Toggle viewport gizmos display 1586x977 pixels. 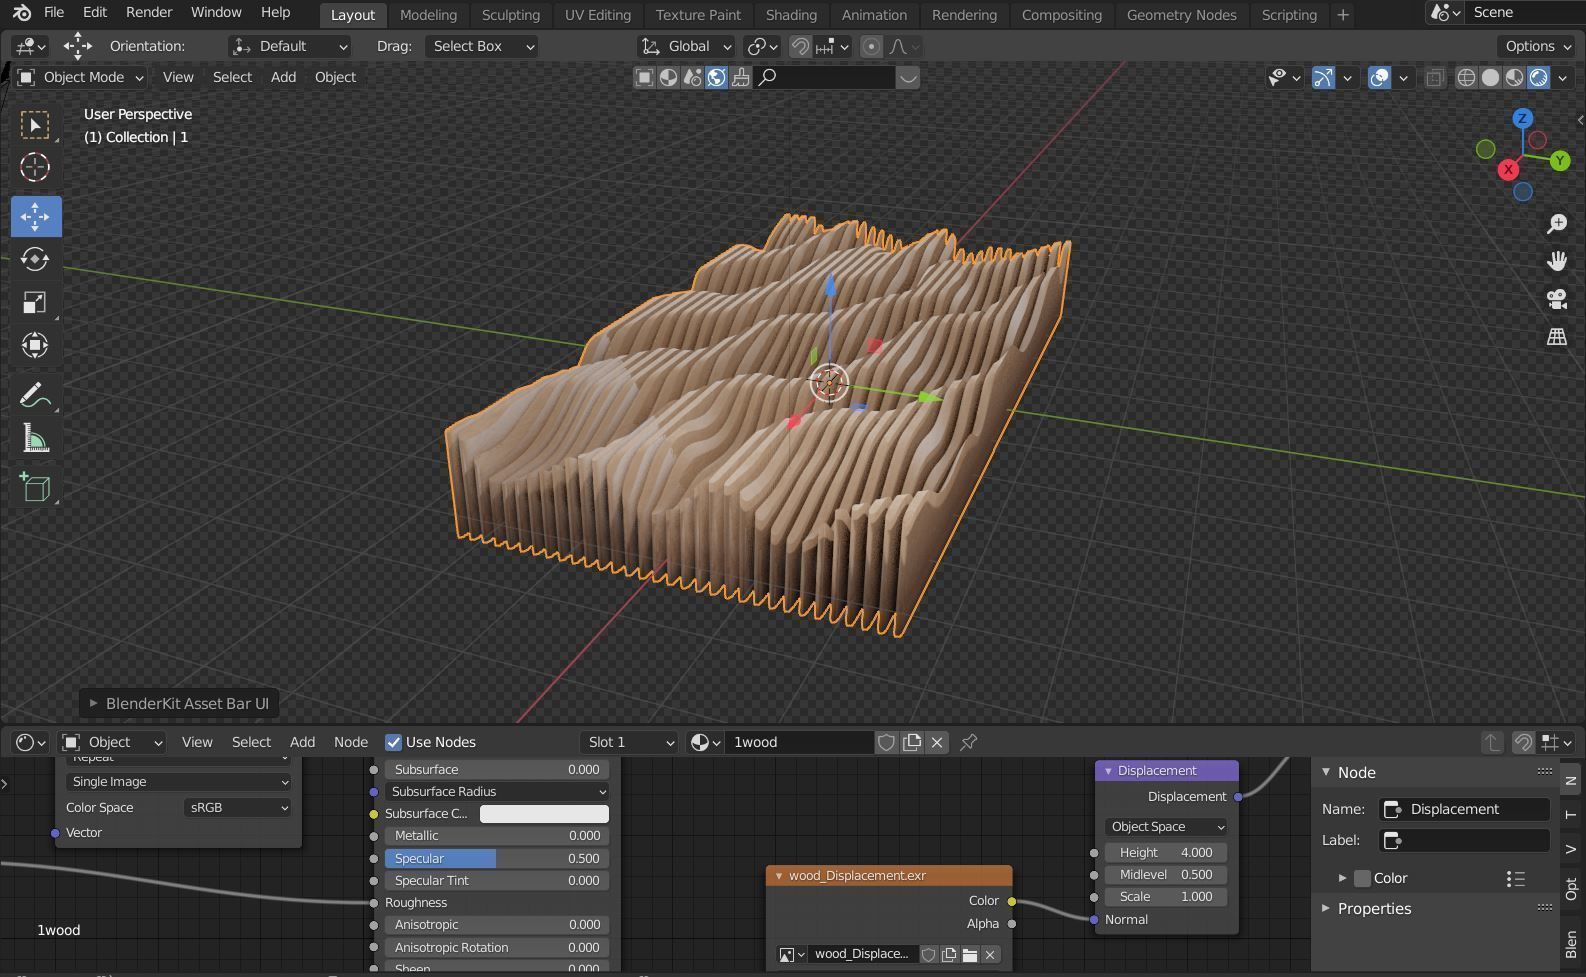click(x=1323, y=77)
